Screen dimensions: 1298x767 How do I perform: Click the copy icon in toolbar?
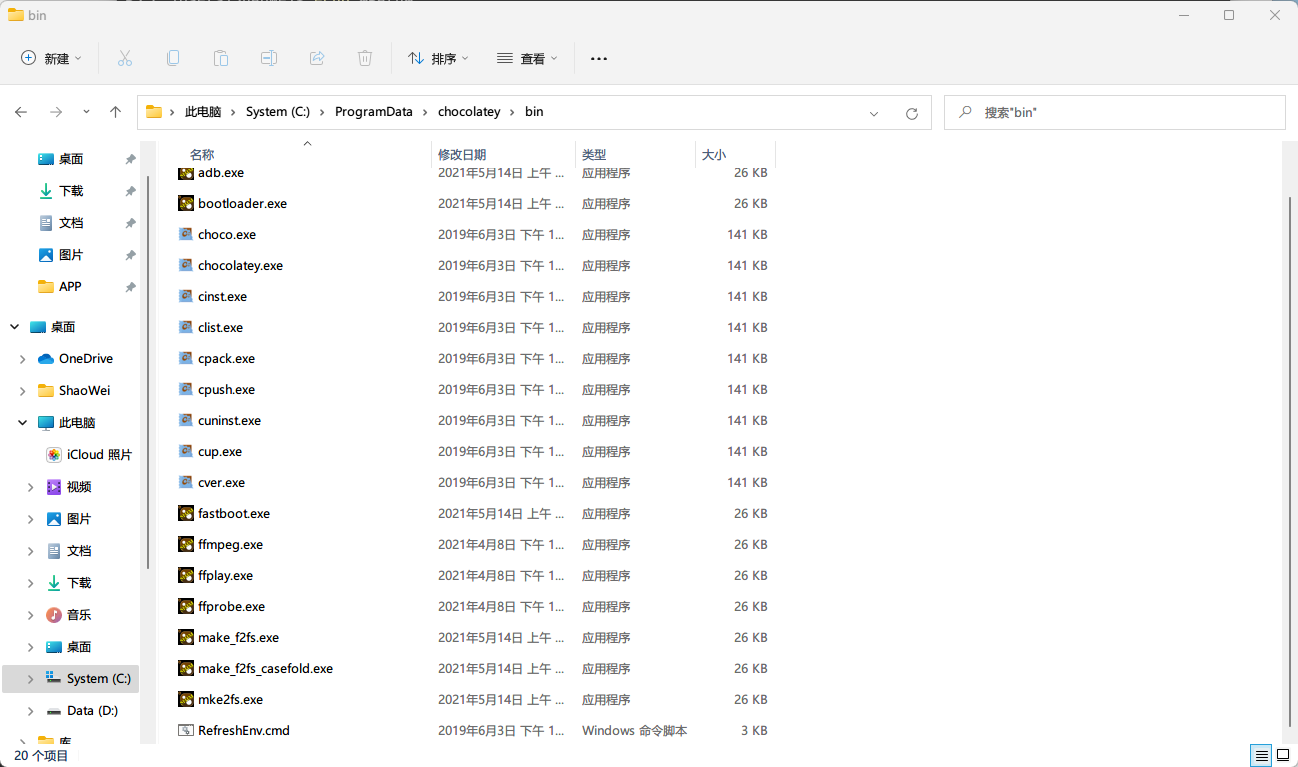click(173, 58)
